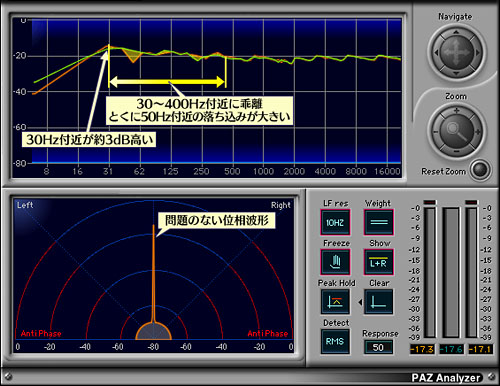Click the center meter readout -17.6
The height and width of the screenshot is (386, 500).
tap(451, 349)
